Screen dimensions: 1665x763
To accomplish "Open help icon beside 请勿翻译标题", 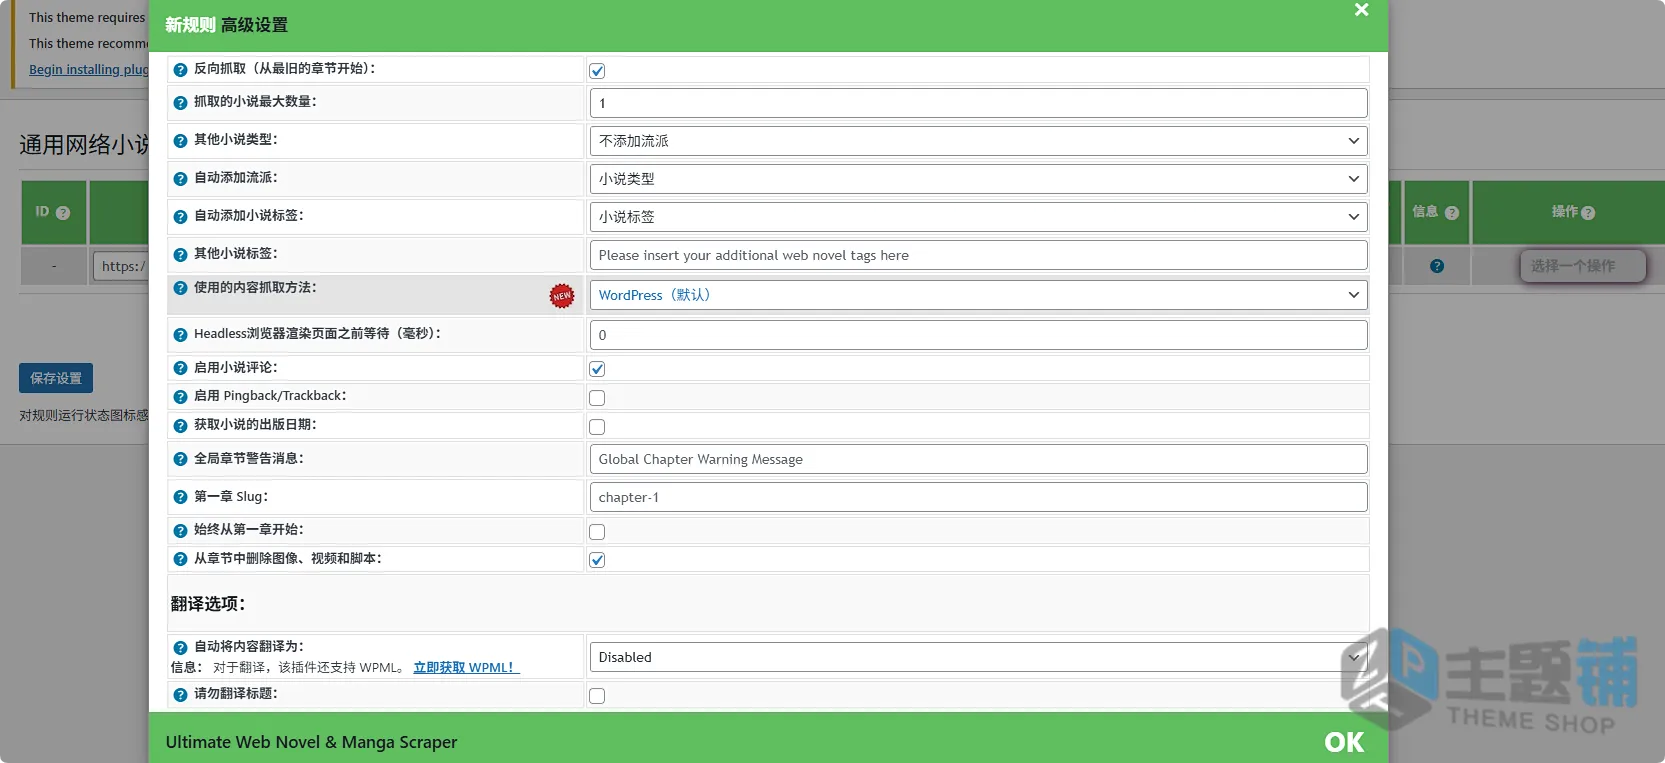I will click(180, 695).
